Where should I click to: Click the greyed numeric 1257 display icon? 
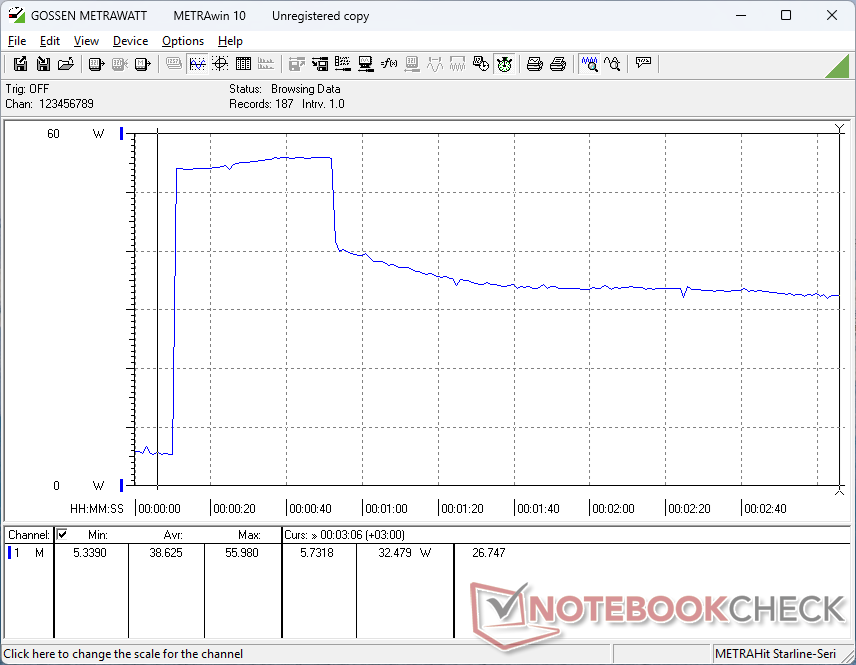tap(174, 64)
